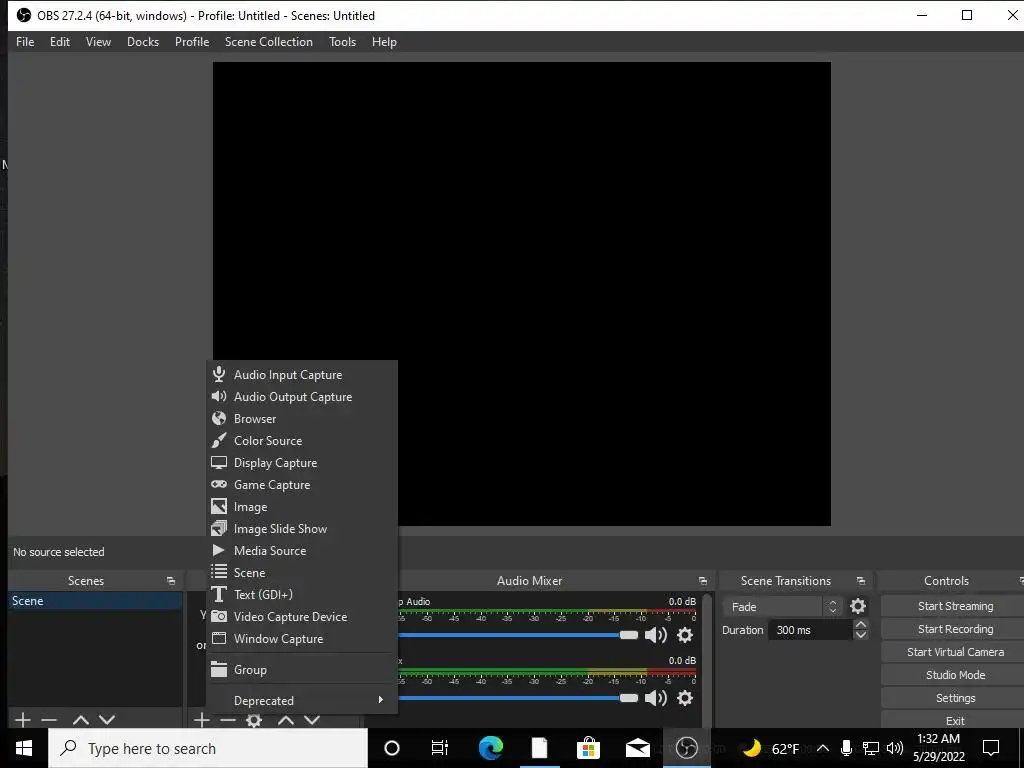Open the View menu
This screenshot has width=1024, height=768.
[x=98, y=42]
